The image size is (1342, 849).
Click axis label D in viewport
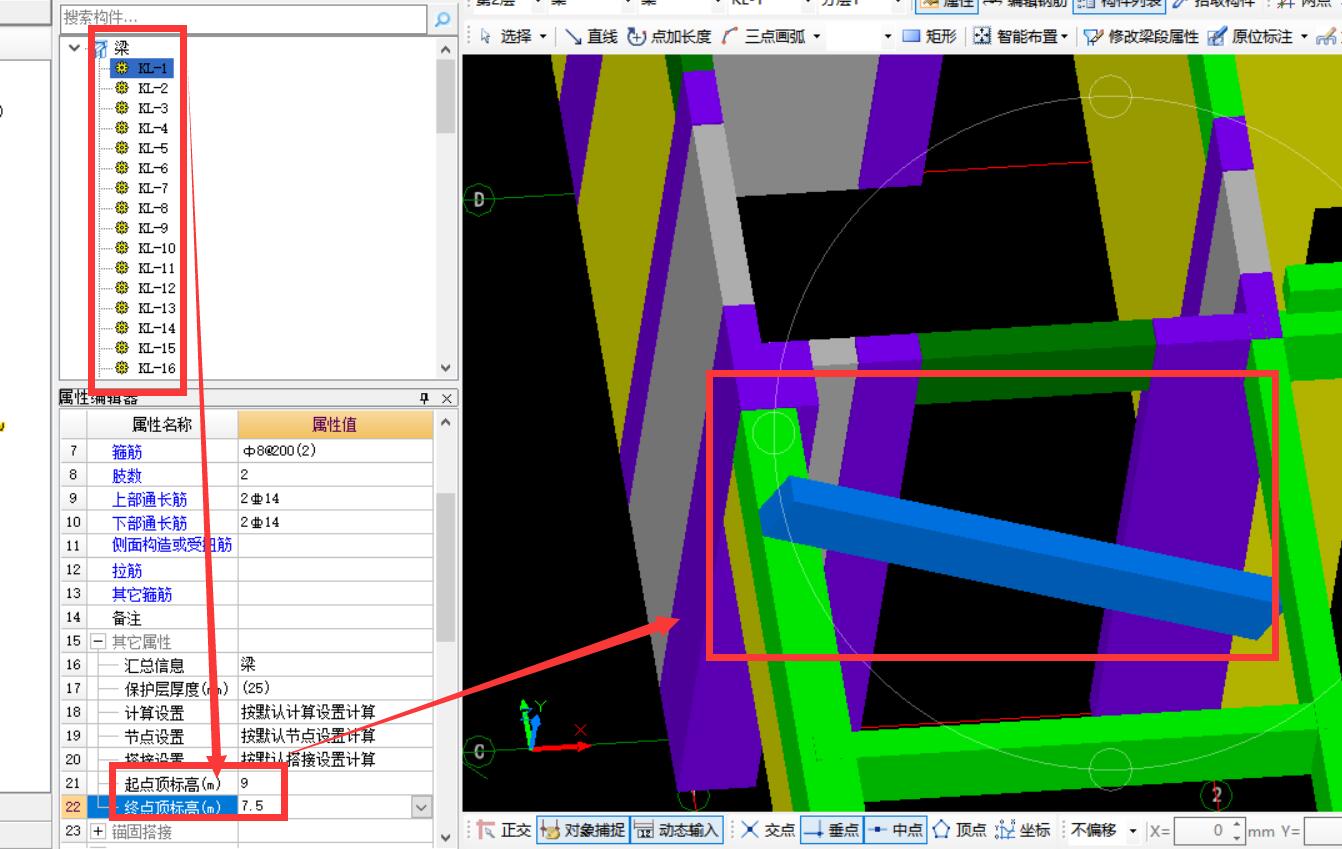click(479, 199)
